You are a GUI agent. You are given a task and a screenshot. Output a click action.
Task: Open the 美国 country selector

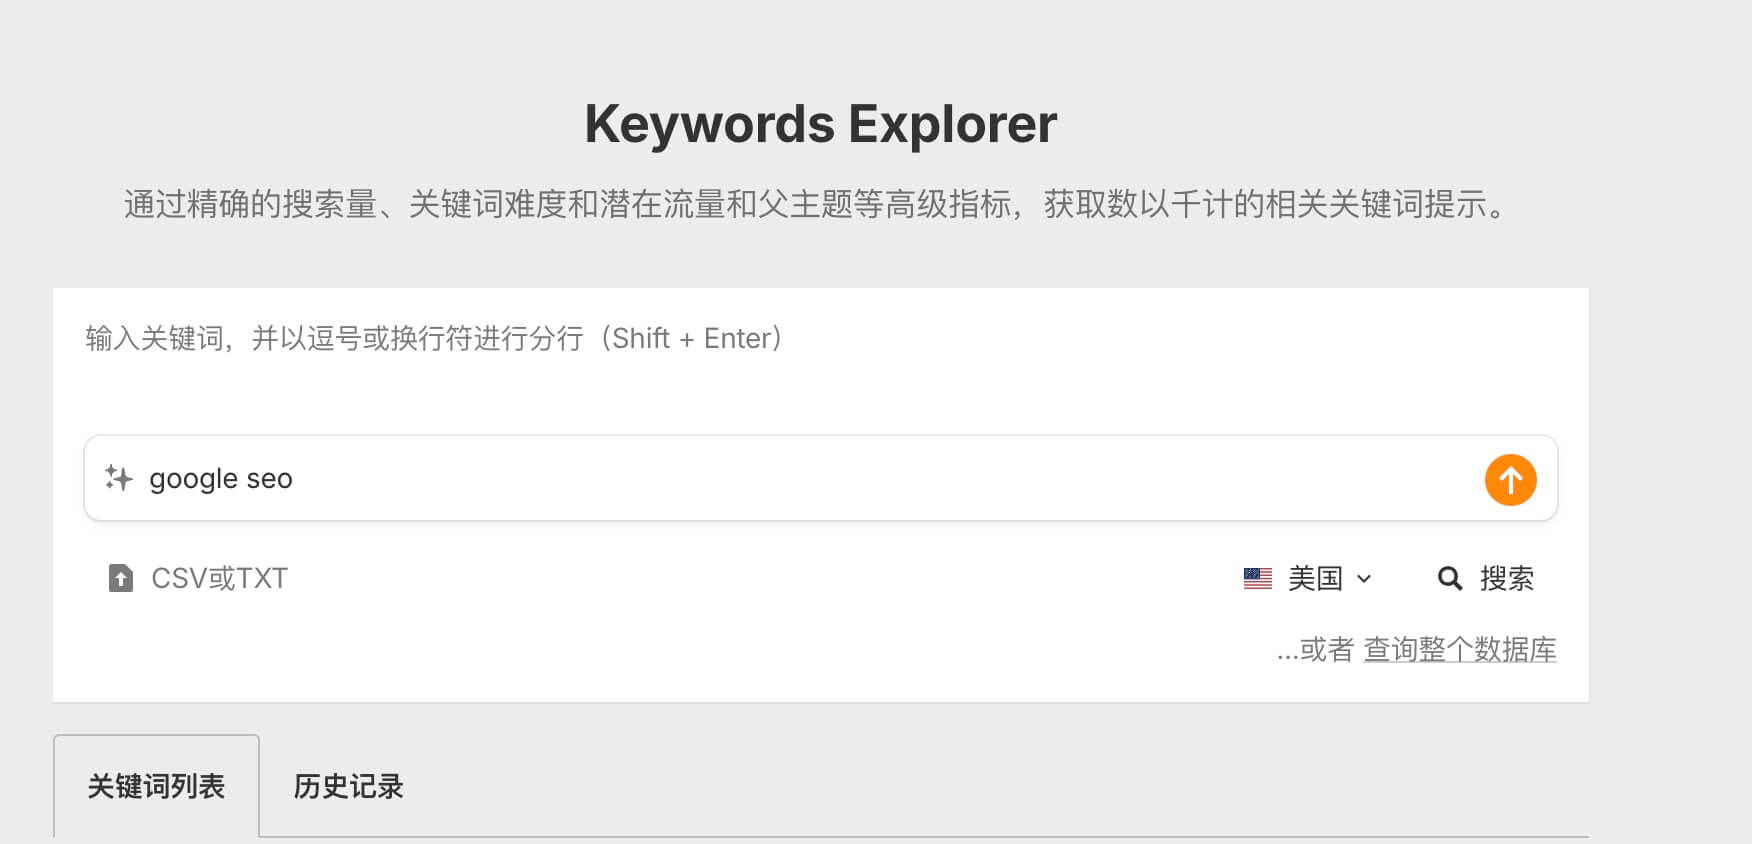coord(1314,578)
